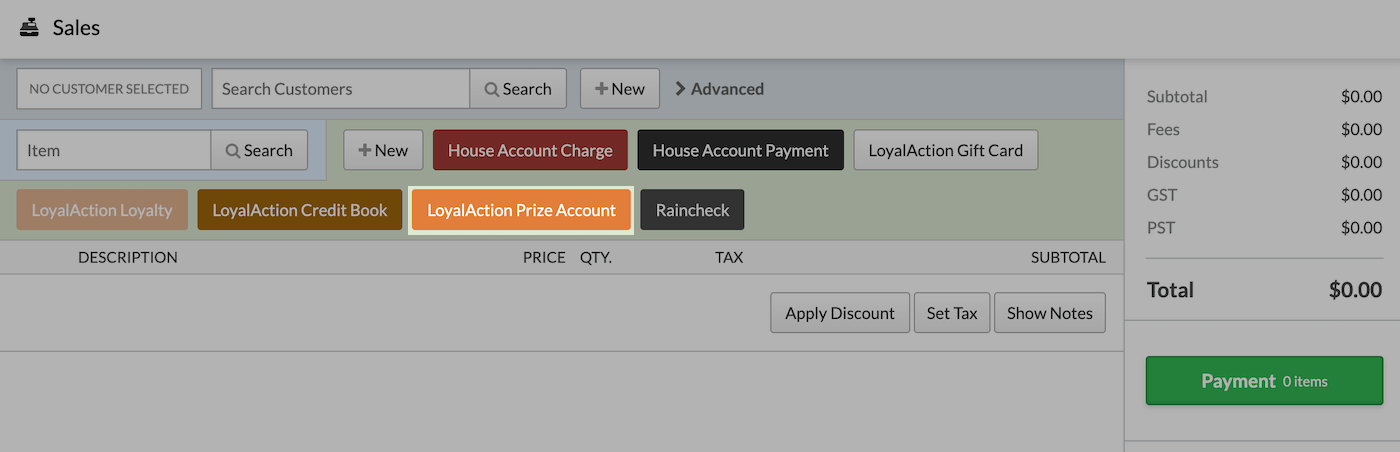The height and width of the screenshot is (452, 1400).
Task: Click LoyalAction Prize Account button
Action: click(x=522, y=210)
